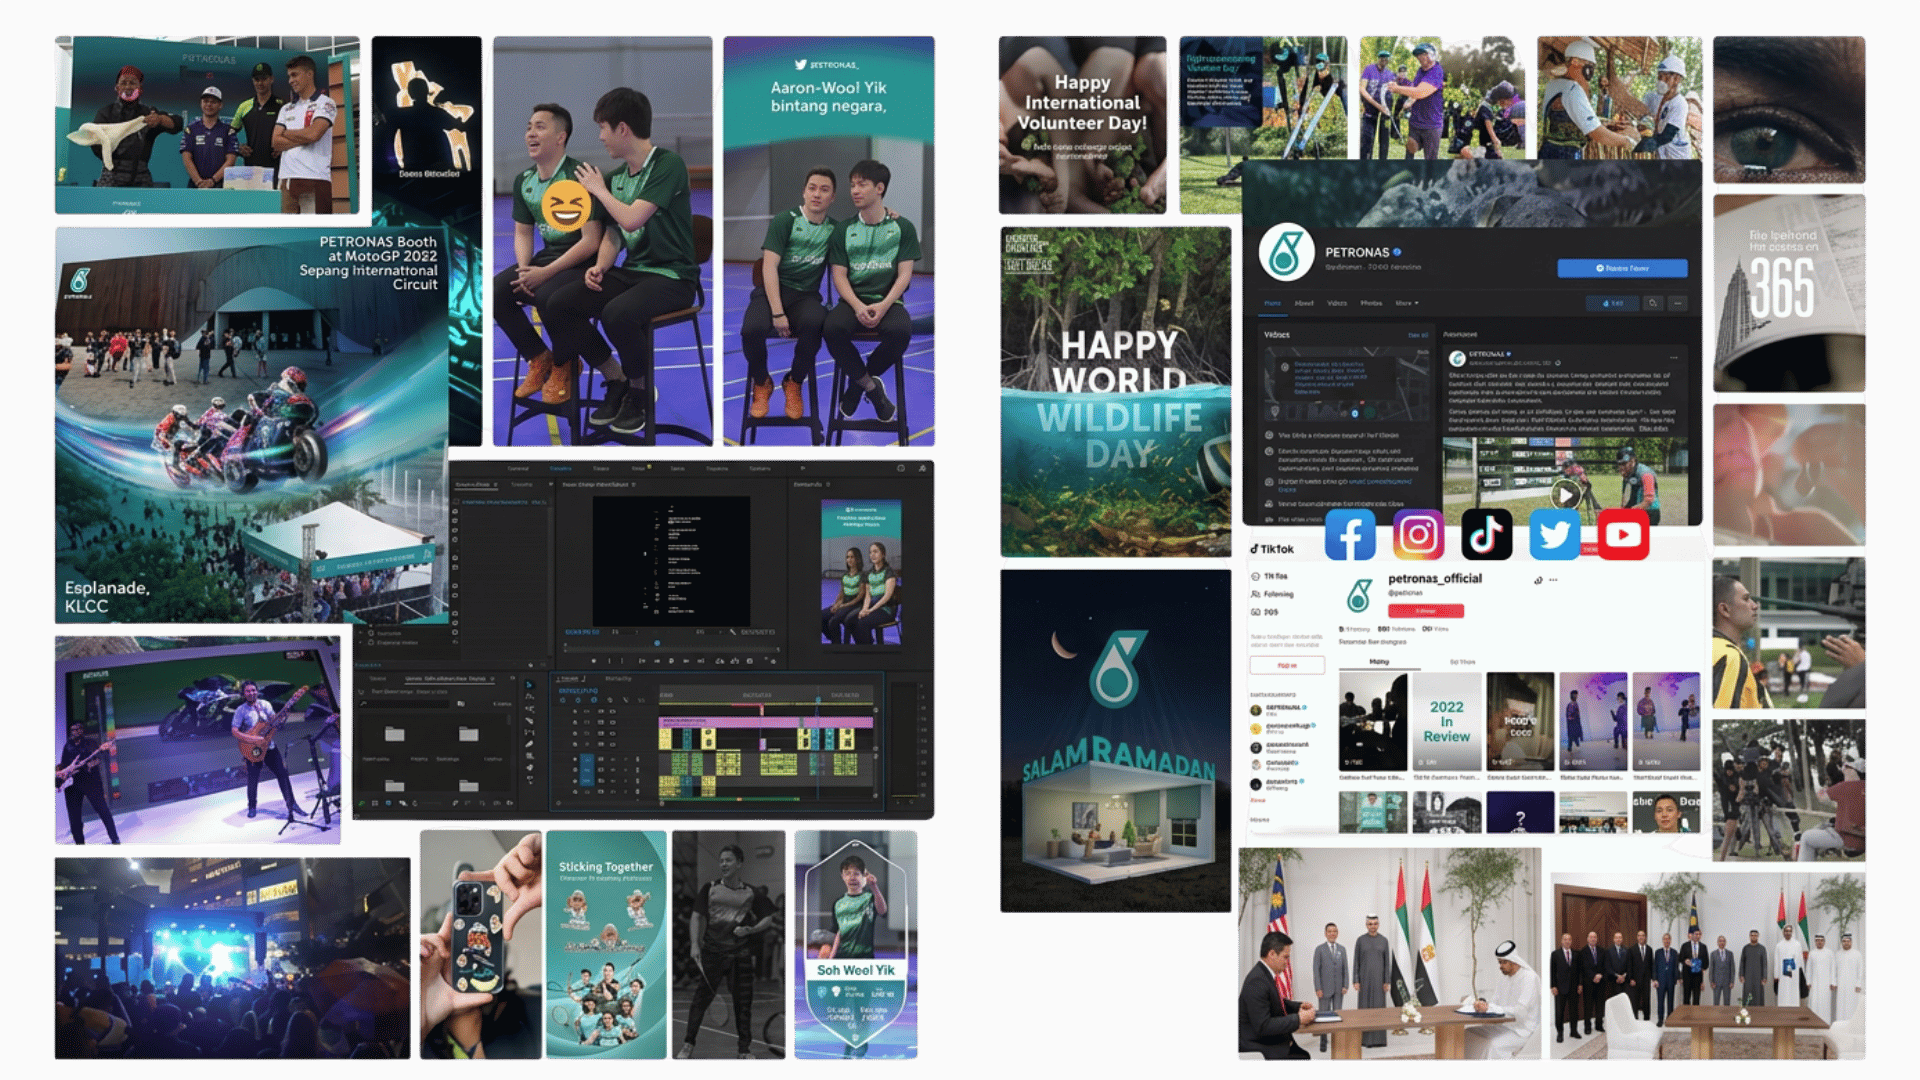Open the Sticking Together poster
This screenshot has height=1080, width=1920.
[x=606, y=944]
